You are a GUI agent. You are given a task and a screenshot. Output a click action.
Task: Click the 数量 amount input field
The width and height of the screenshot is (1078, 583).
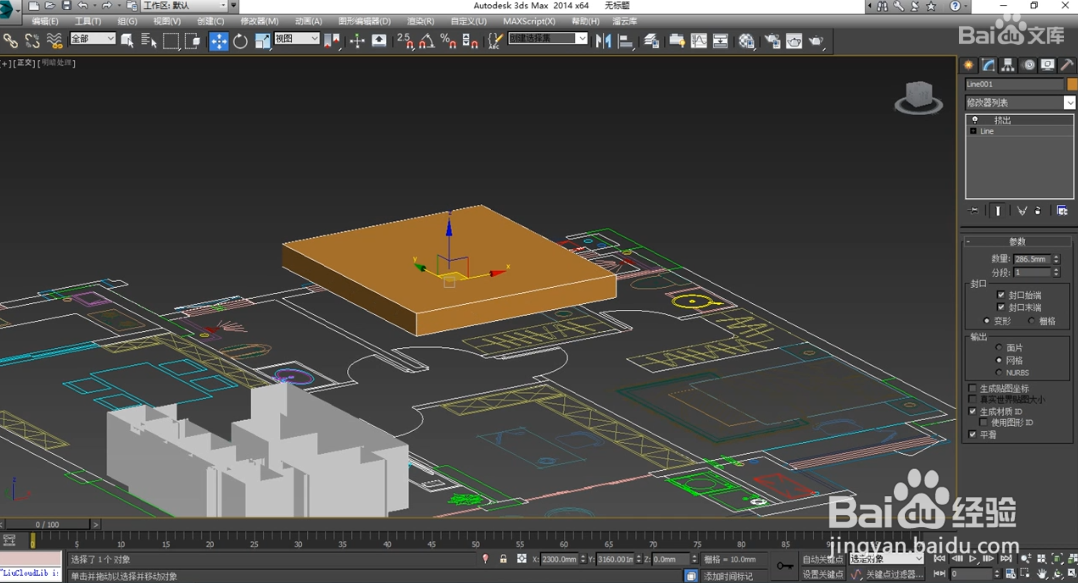pyautogui.click(x=1030, y=259)
